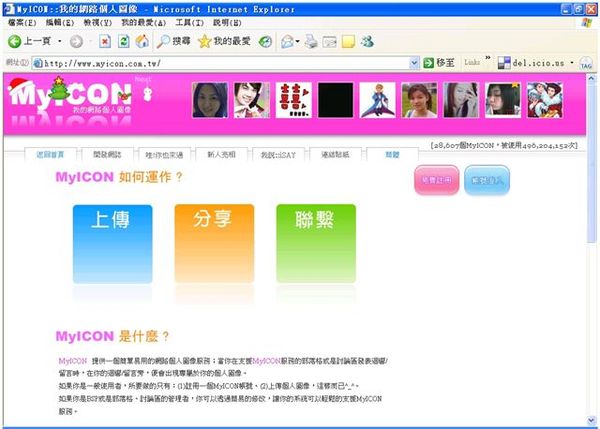Open the Back button history dropdown
The image size is (600, 429).
[x=60, y=41]
